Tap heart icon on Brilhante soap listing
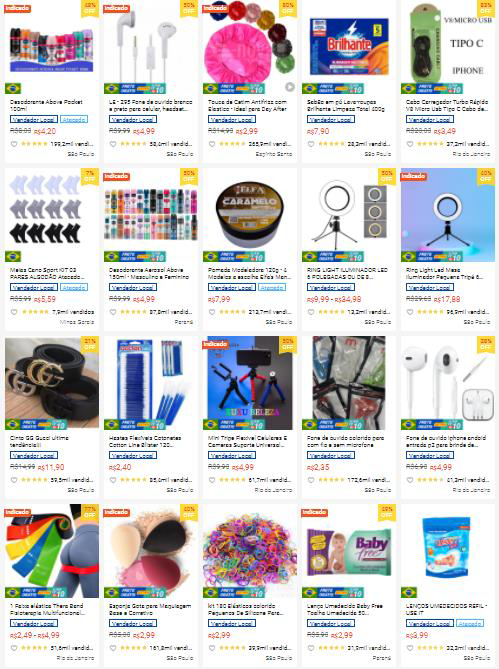 coord(310,144)
